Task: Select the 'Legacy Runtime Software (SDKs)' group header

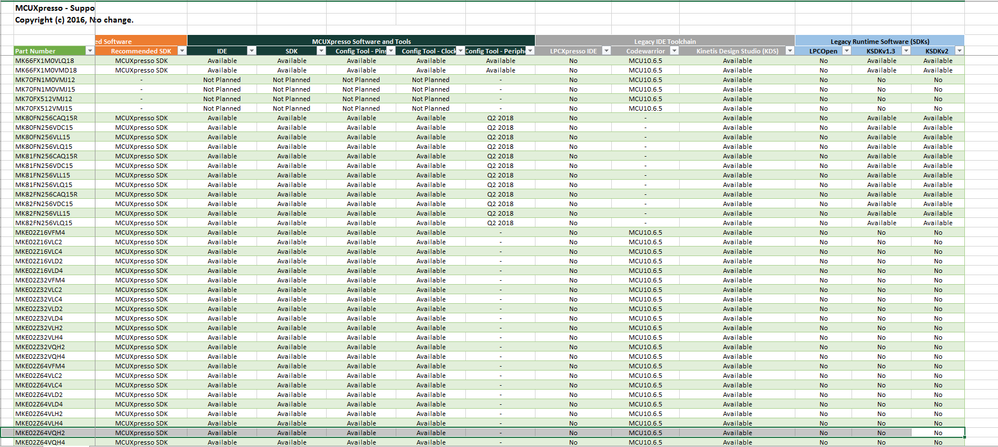Action: (x=880, y=41)
